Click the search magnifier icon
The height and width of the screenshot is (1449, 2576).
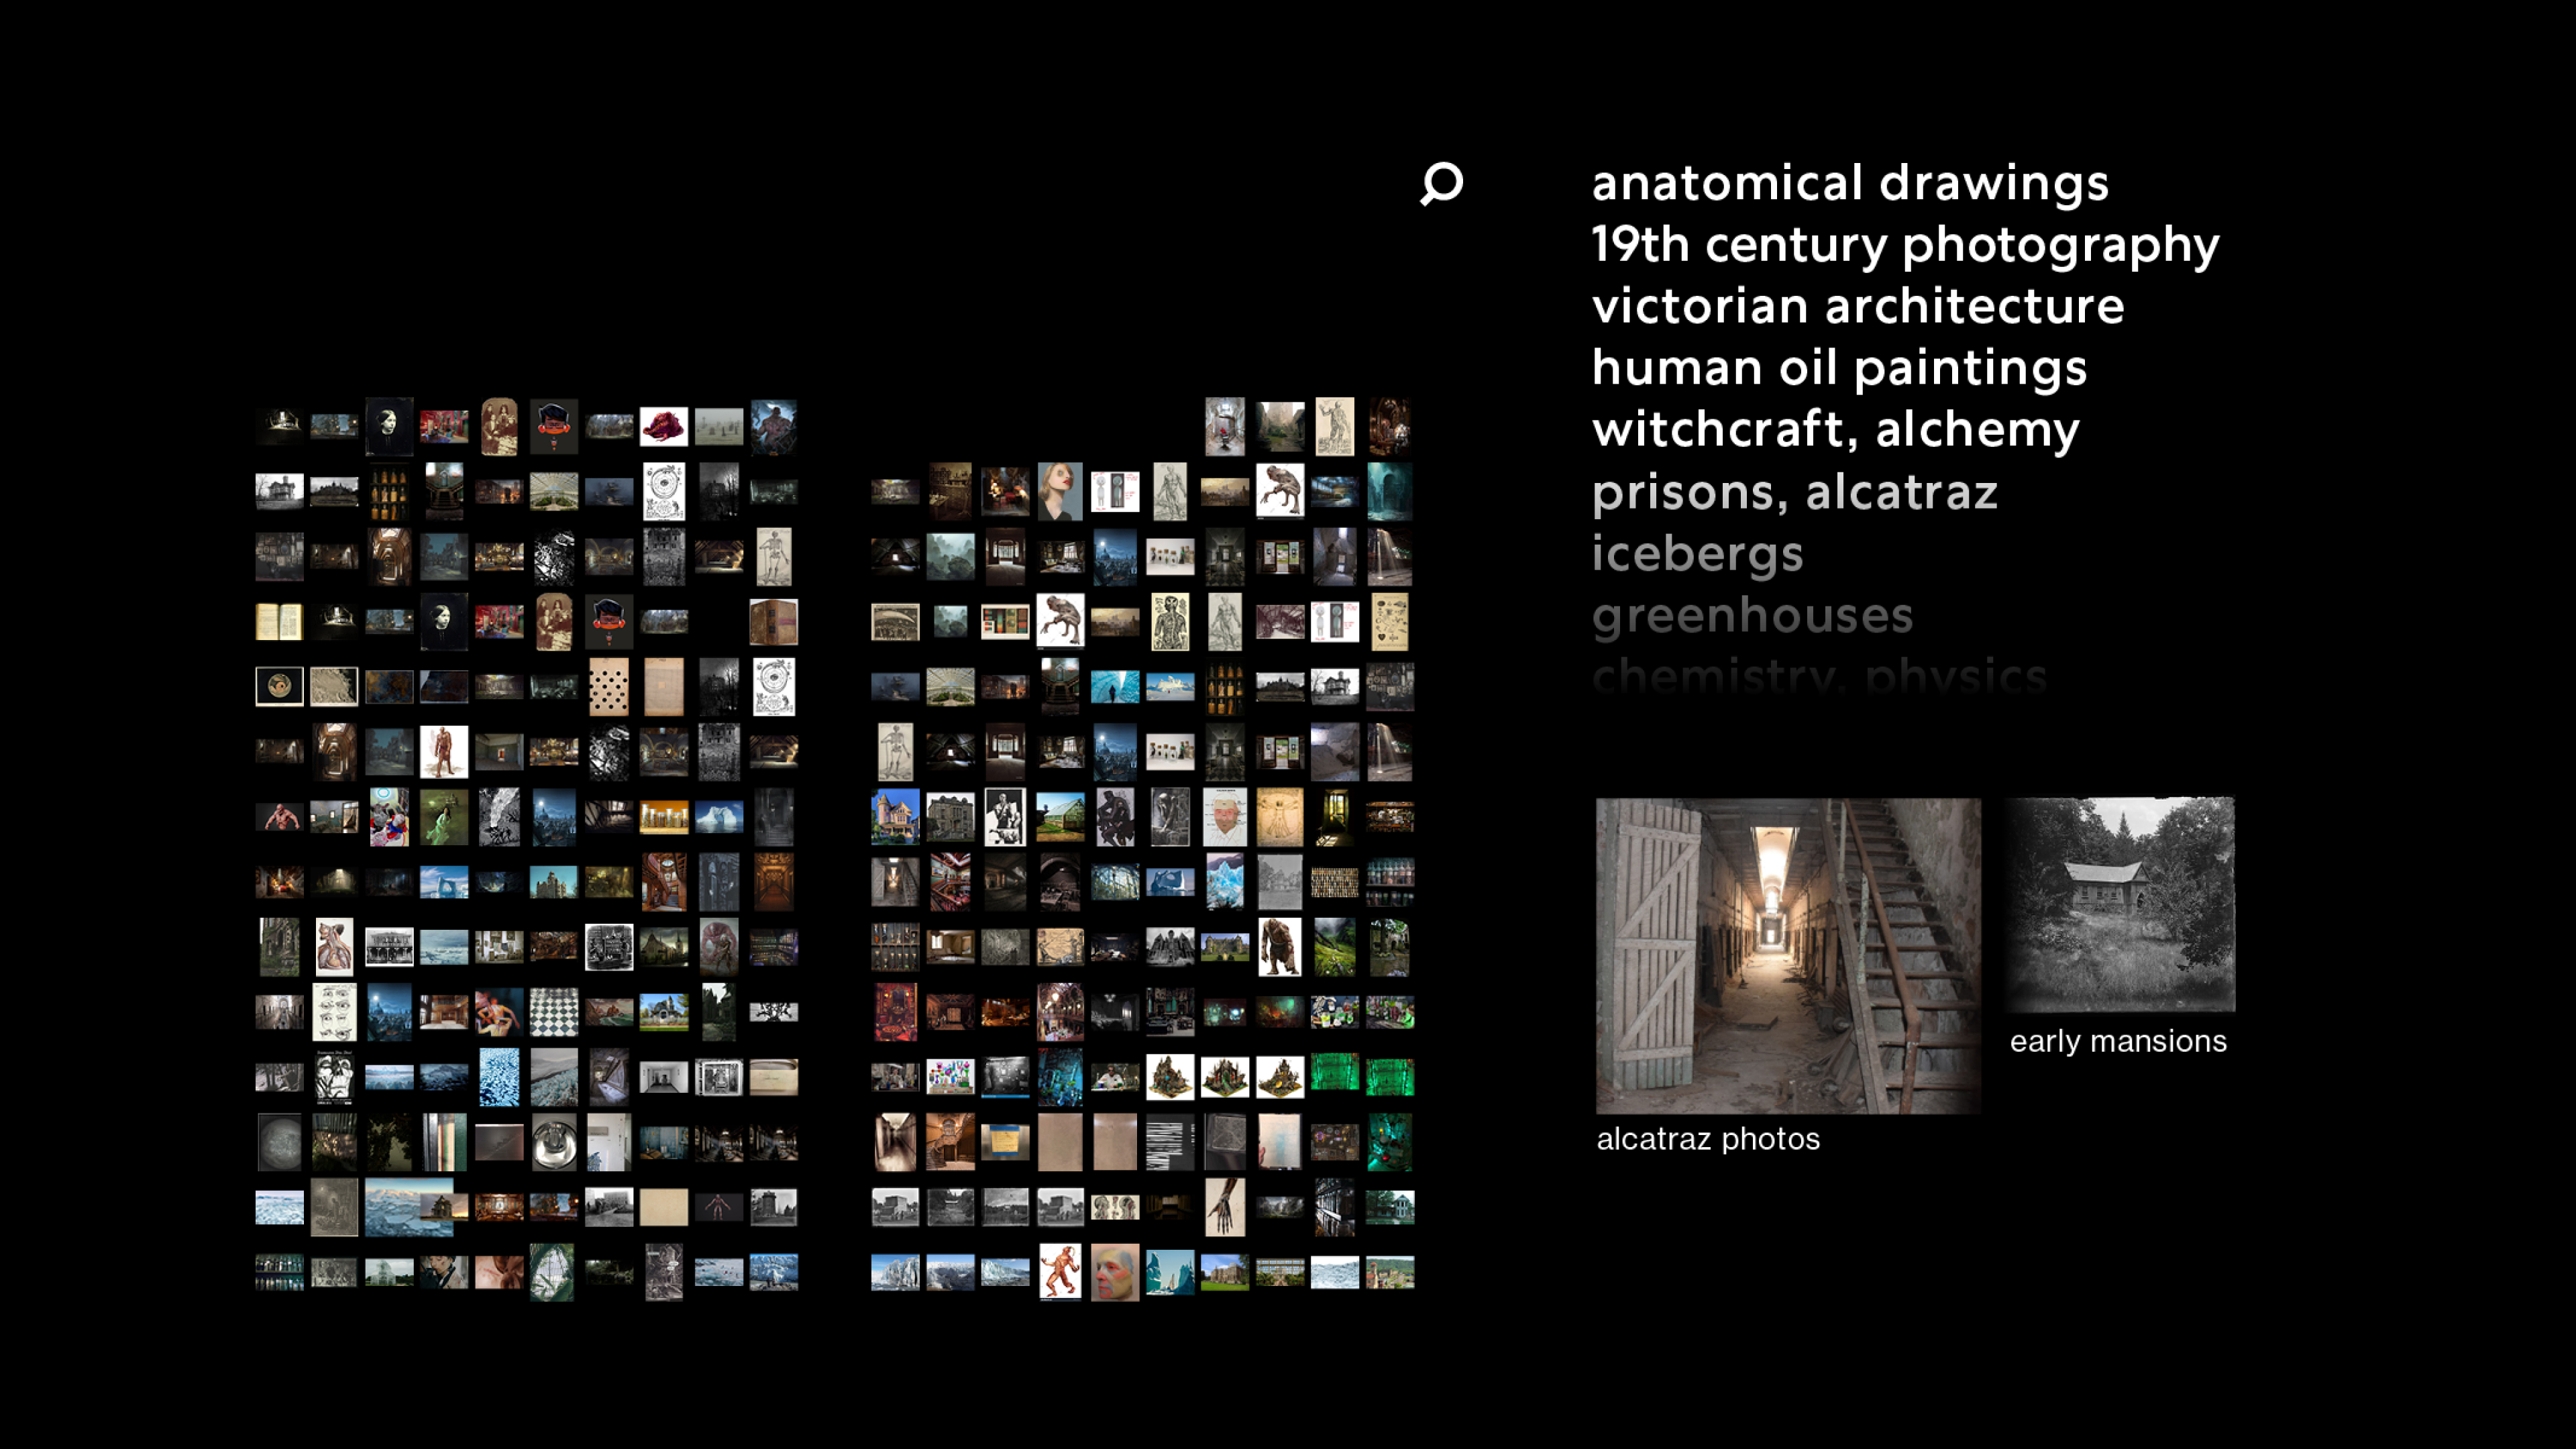click(x=1441, y=184)
